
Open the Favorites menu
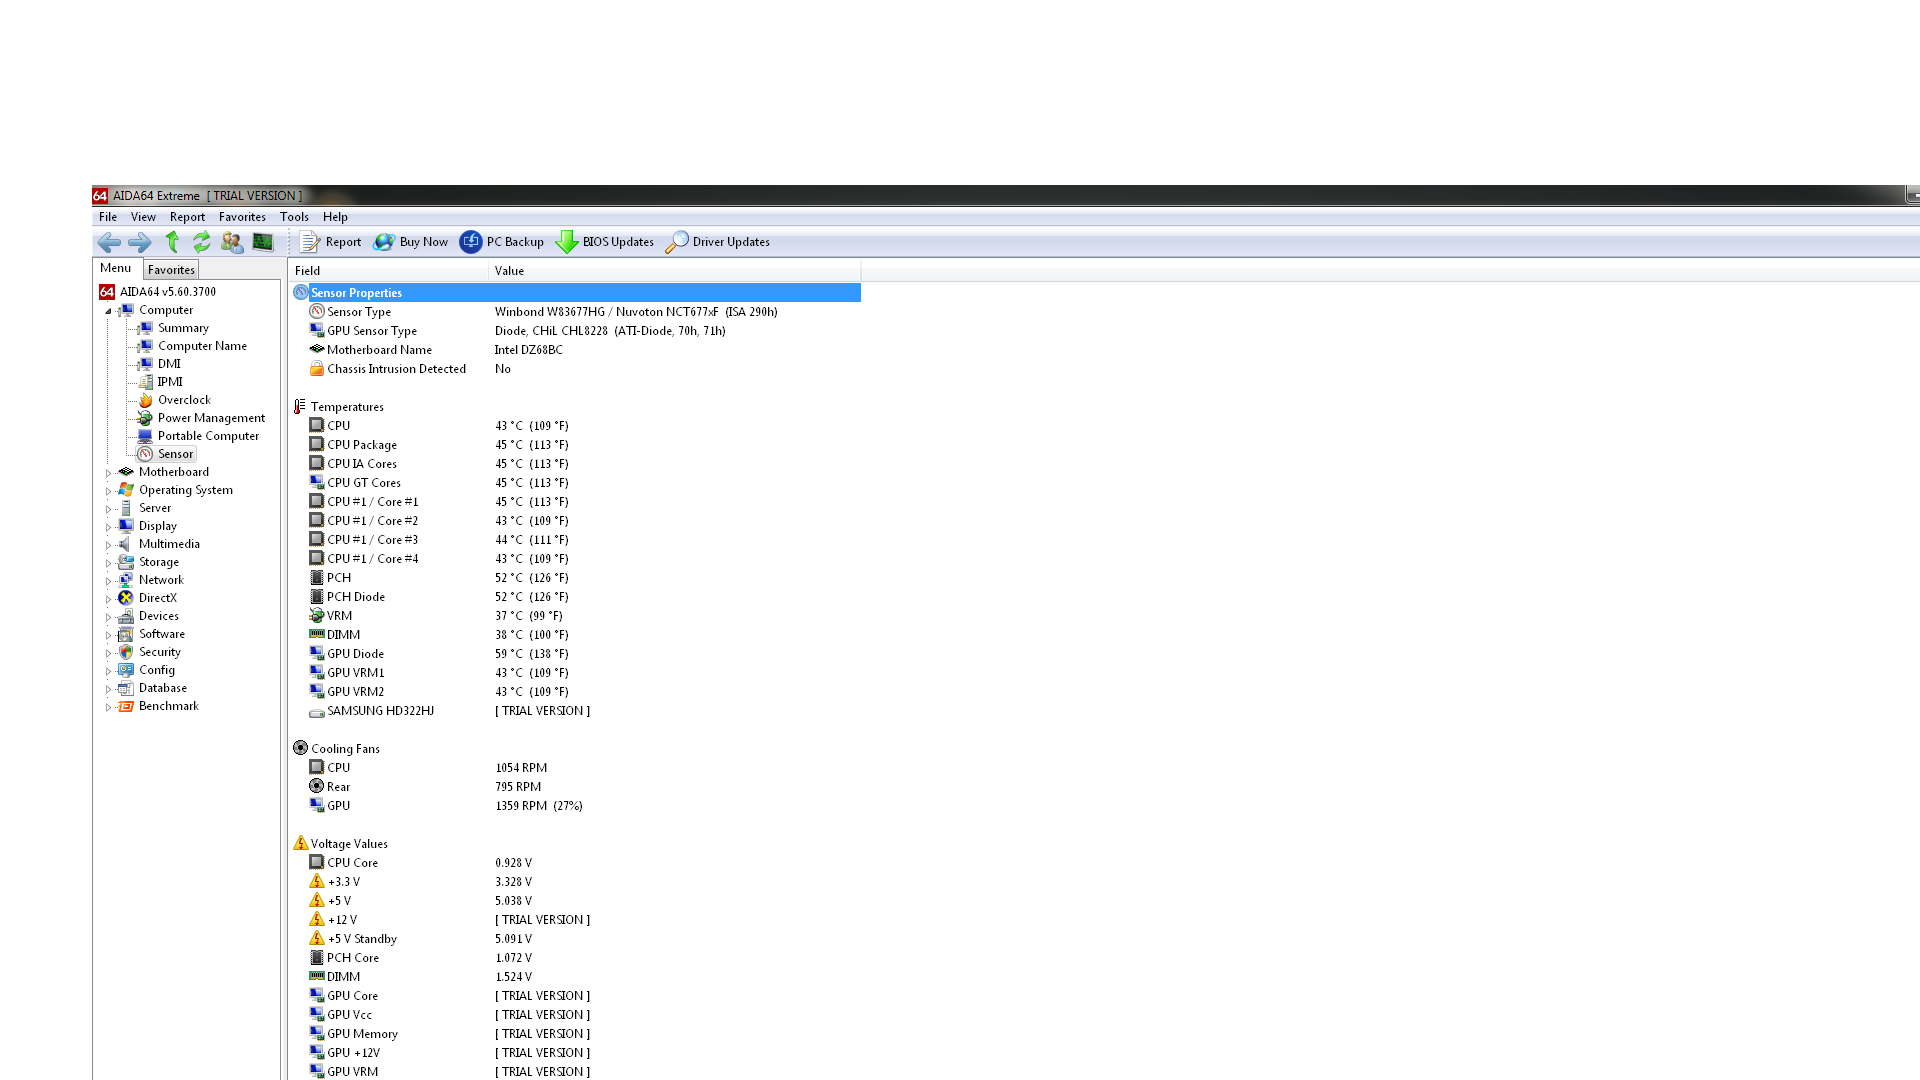click(242, 217)
